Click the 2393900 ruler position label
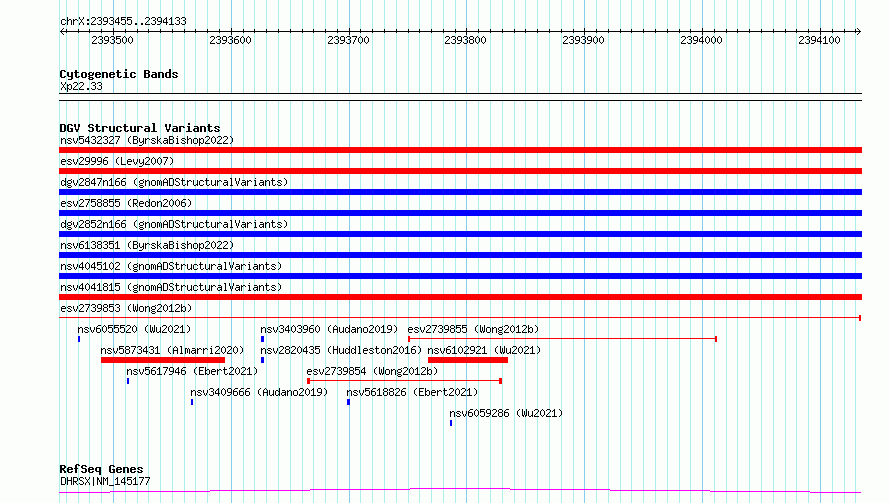The height and width of the screenshot is (503, 890). tap(583, 40)
